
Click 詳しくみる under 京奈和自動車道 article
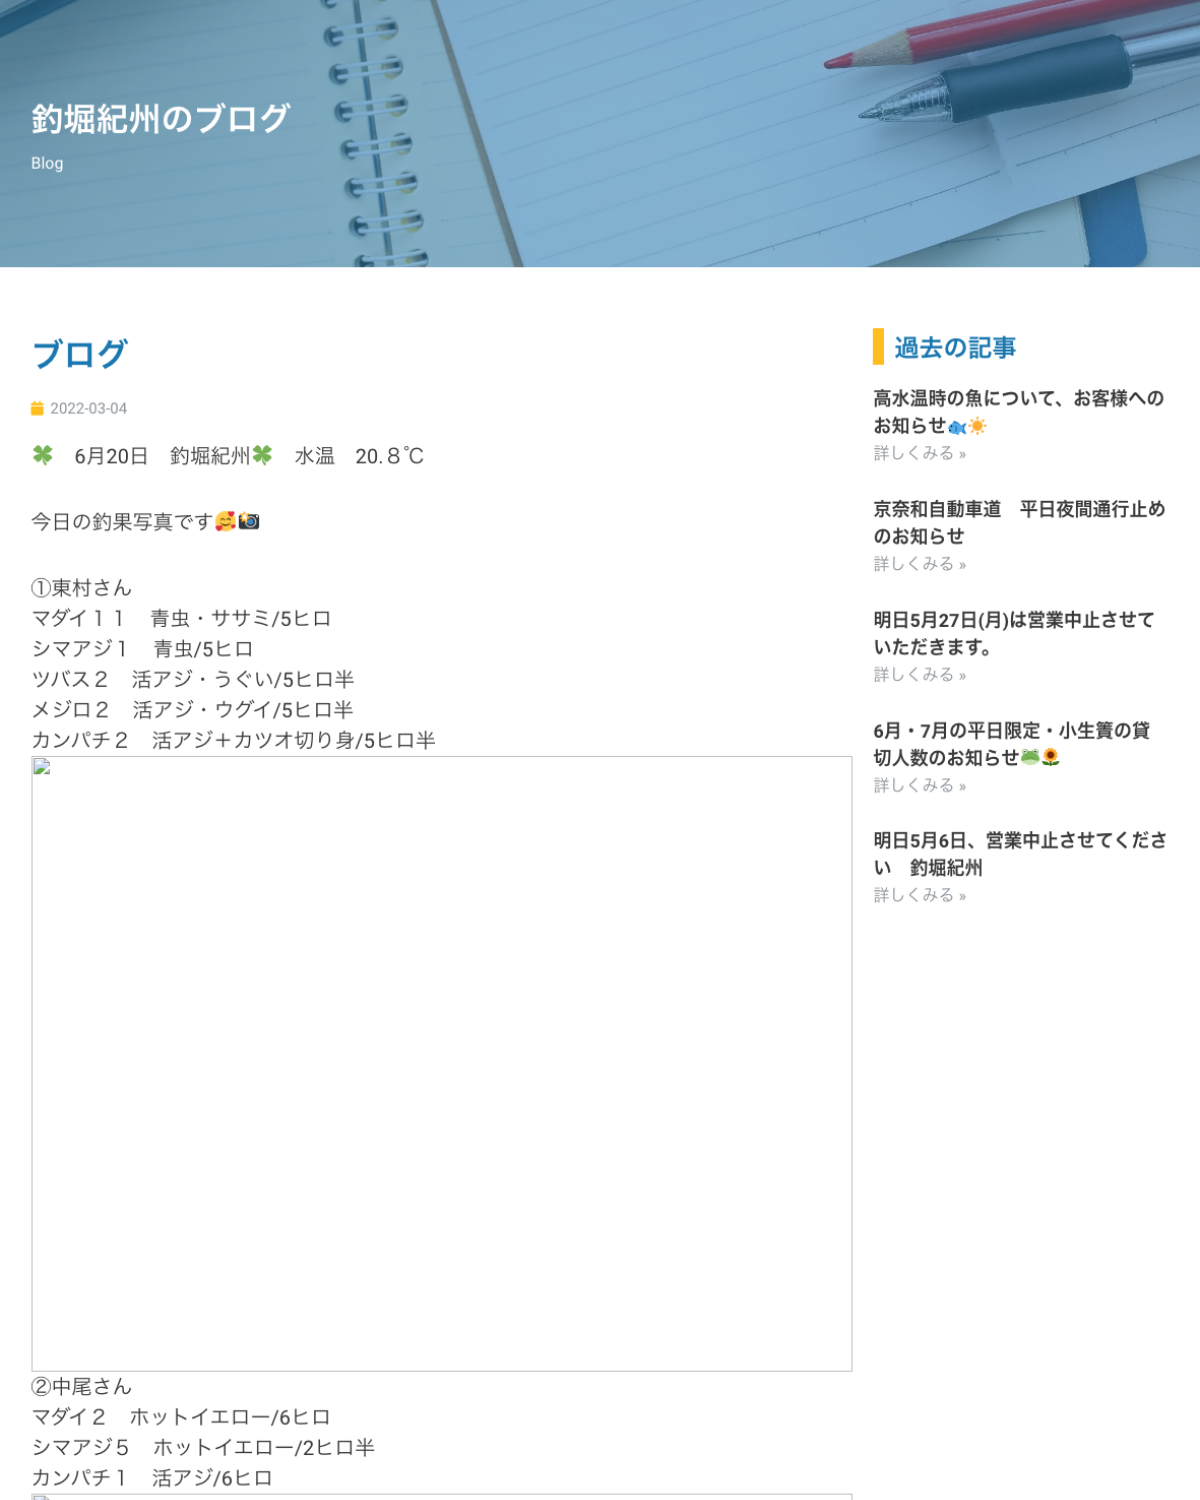pos(920,564)
